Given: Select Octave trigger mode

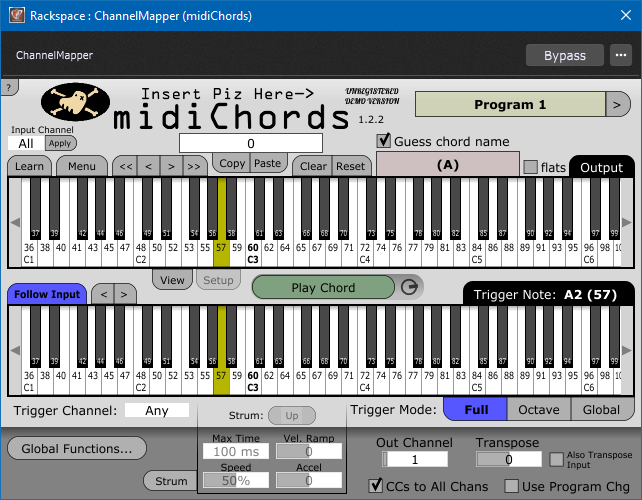Looking at the screenshot, I should click(538, 410).
